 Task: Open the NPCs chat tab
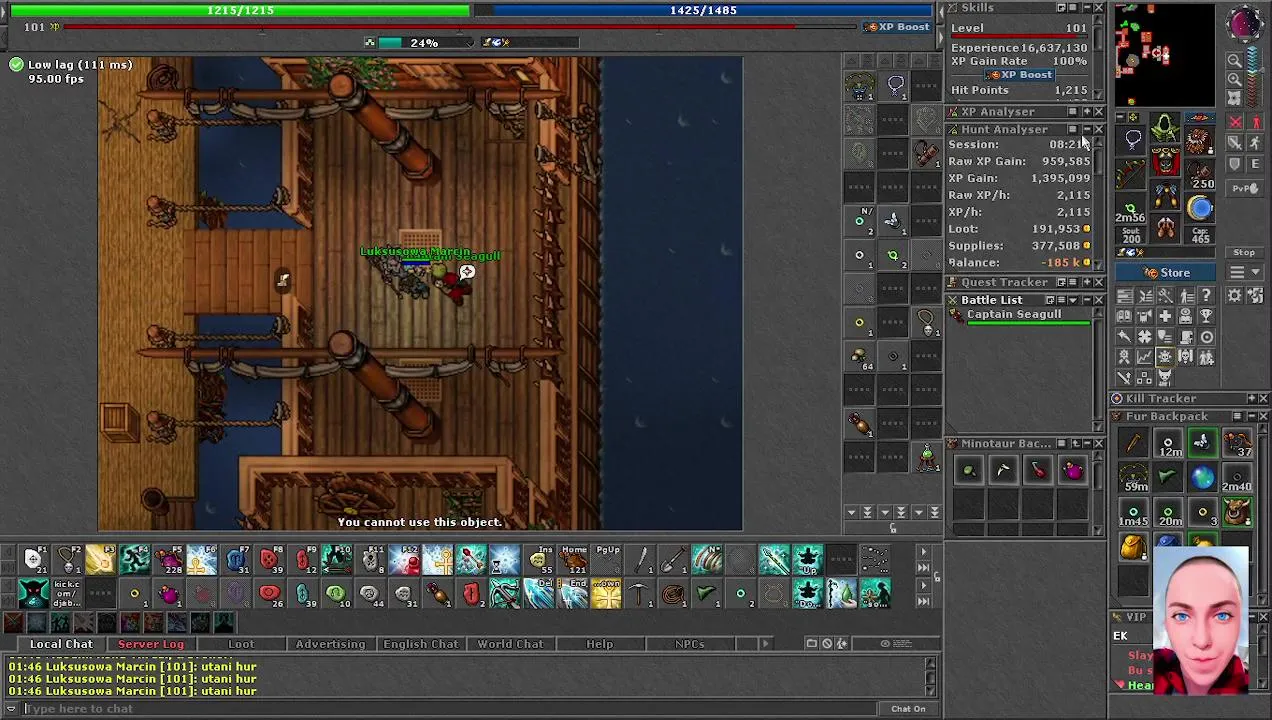click(x=689, y=644)
